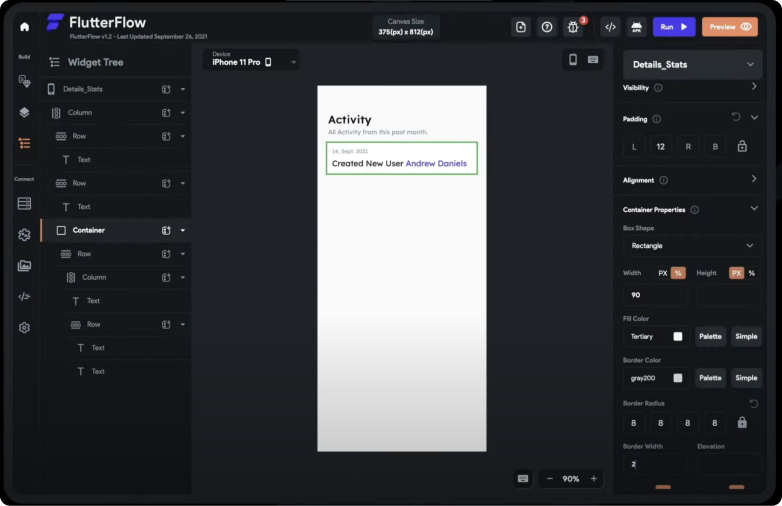Click the Elevation input field
The height and width of the screenshot is (506, 782).
point(729,464)
